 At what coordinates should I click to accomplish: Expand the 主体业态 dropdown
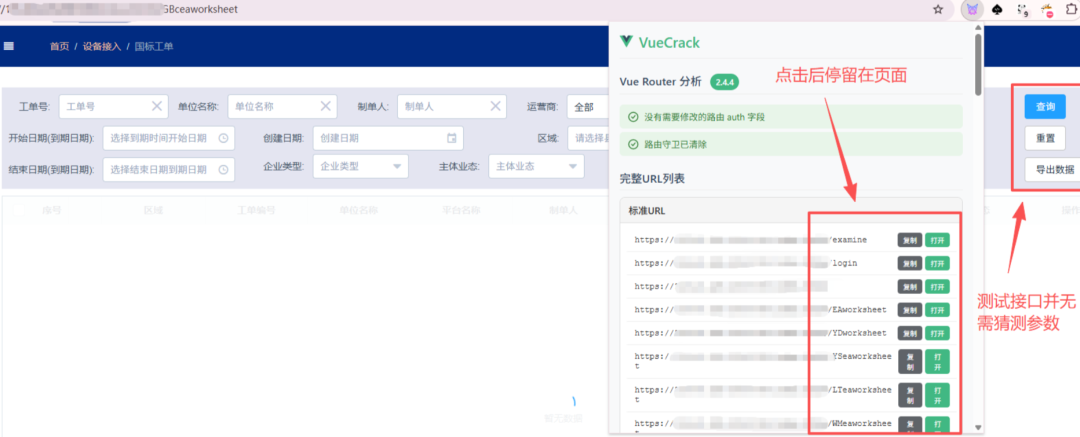coord(536,166)
